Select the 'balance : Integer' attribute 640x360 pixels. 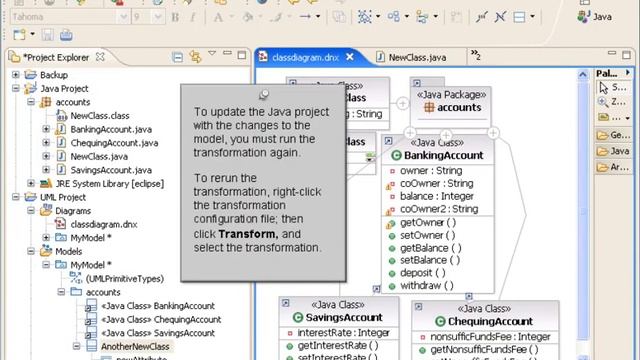click(x=438, y=196)
